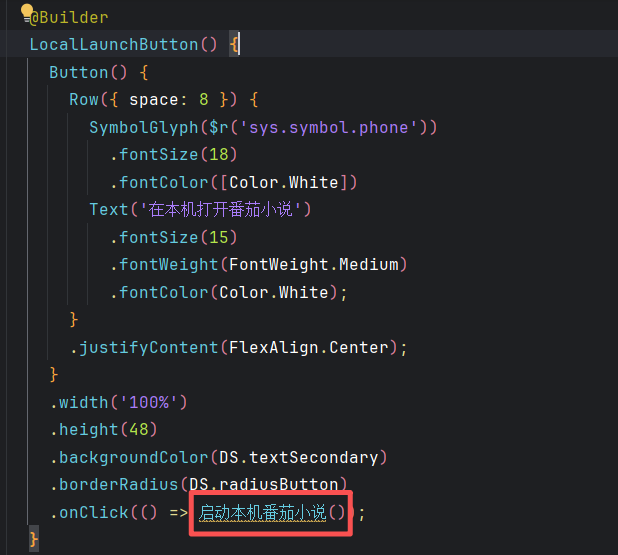Click the underlined 启动本机番茄小说() function call
Image resolution: width=618 pixels, height=555 pixels.
point(272,513)
